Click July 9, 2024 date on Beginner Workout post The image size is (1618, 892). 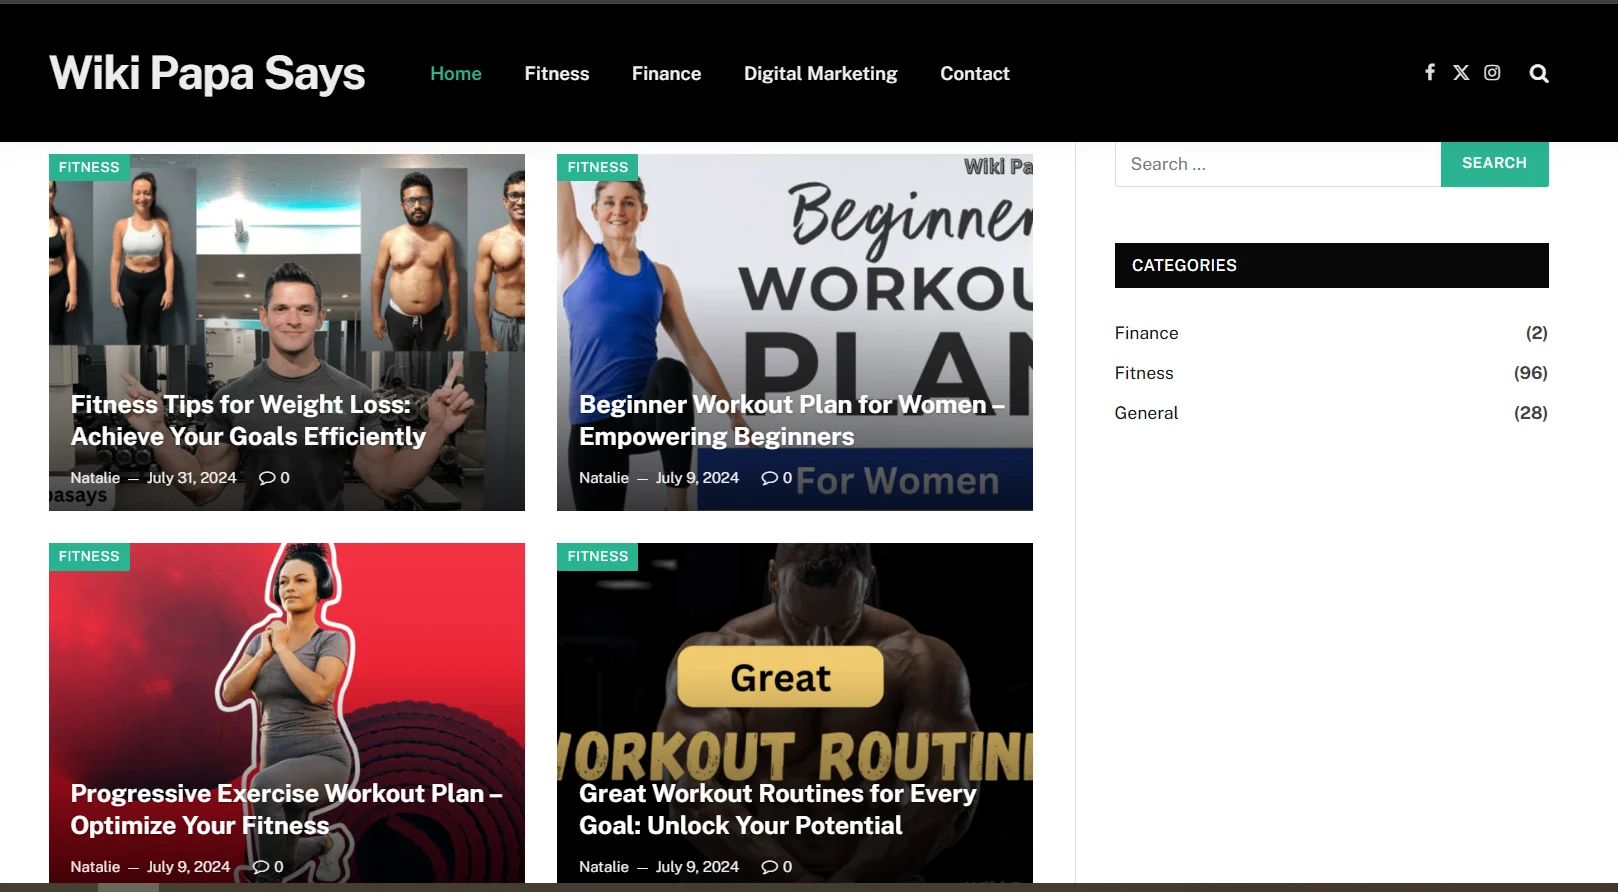pos(697,478)
